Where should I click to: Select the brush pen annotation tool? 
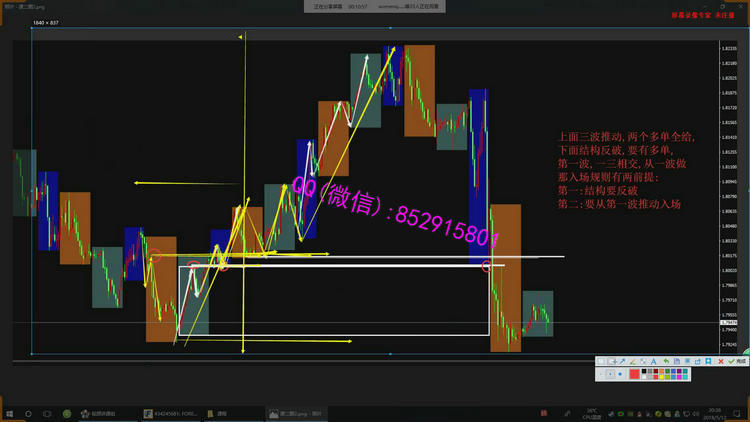tap(632, 361)
